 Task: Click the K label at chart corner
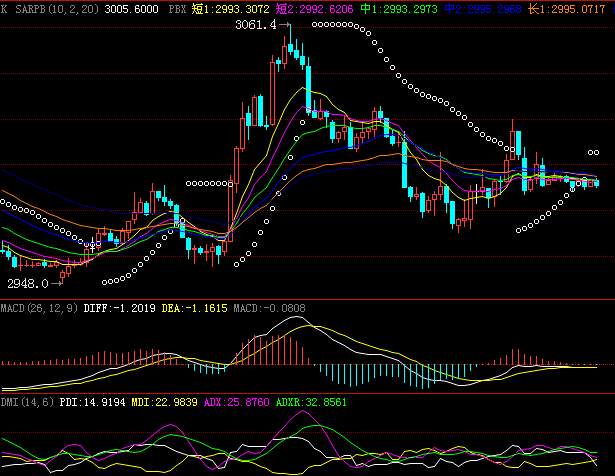(x=4, y=9)
